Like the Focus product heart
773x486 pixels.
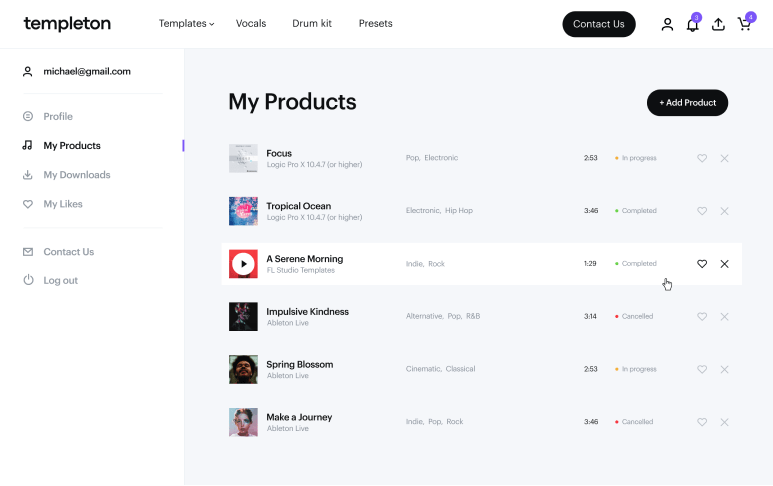point(702,158)
